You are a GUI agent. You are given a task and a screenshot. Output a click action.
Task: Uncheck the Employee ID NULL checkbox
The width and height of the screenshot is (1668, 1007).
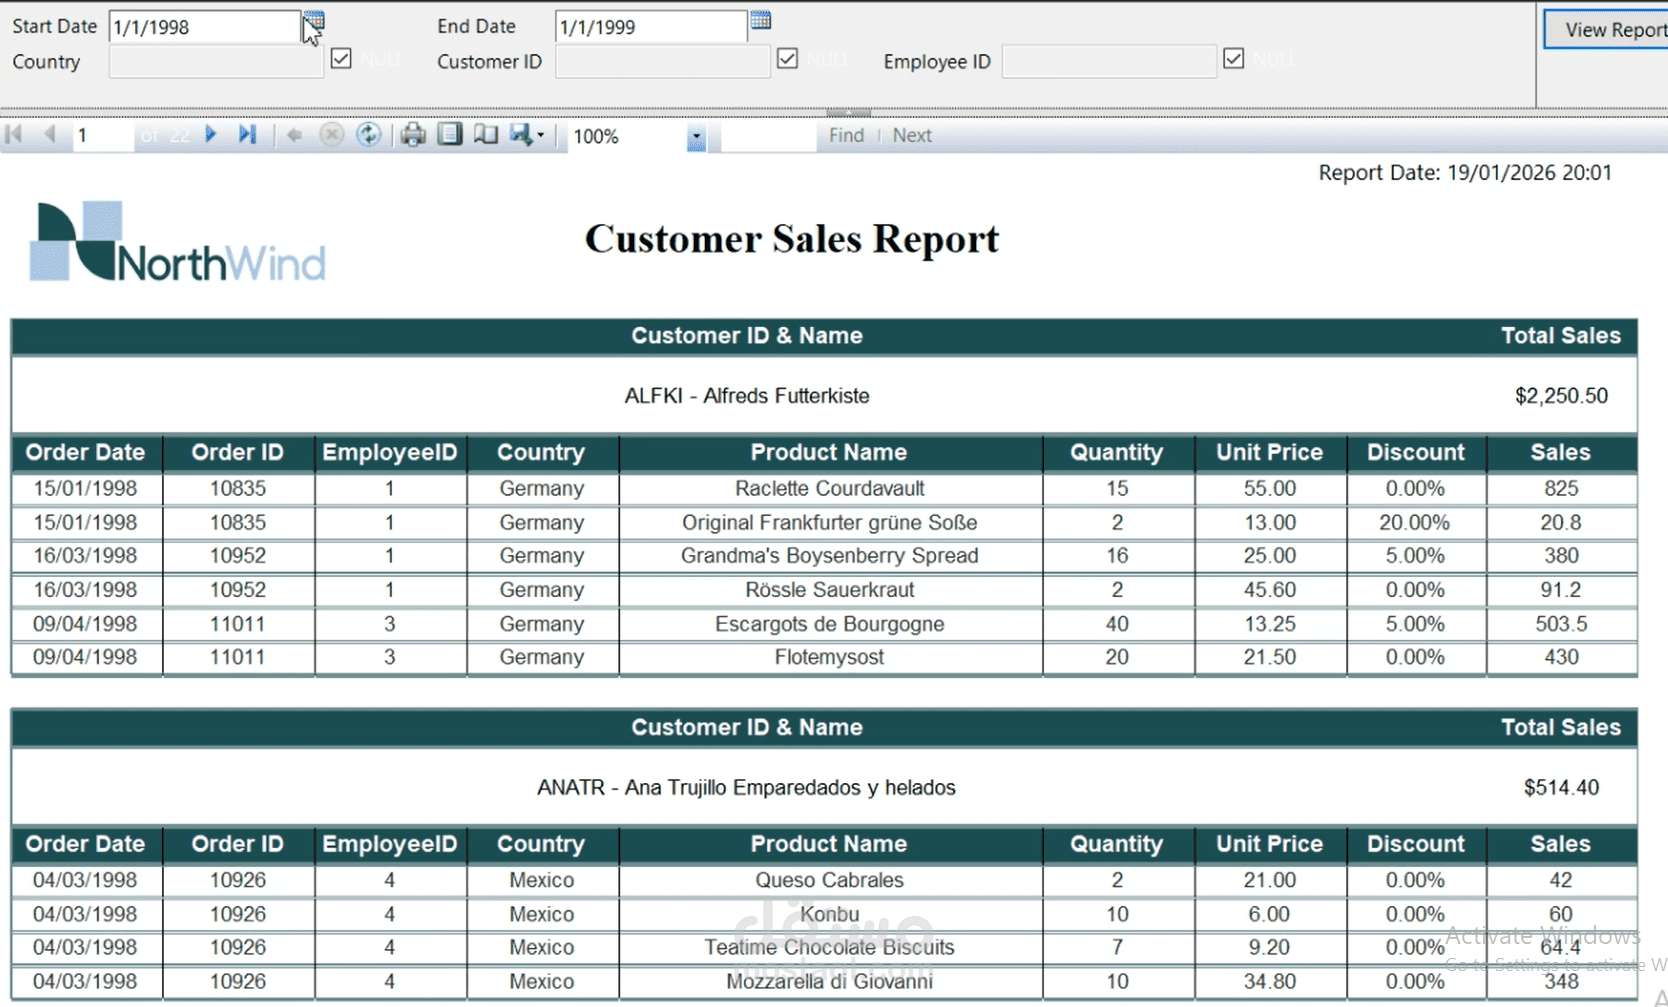tap(1233, 59)
